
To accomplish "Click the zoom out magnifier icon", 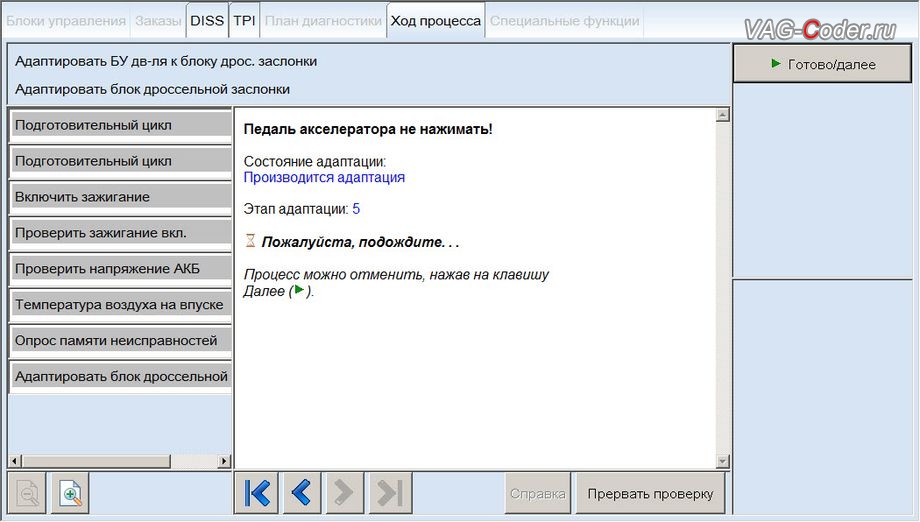I will pyautogui.click(x=27, y=493).
